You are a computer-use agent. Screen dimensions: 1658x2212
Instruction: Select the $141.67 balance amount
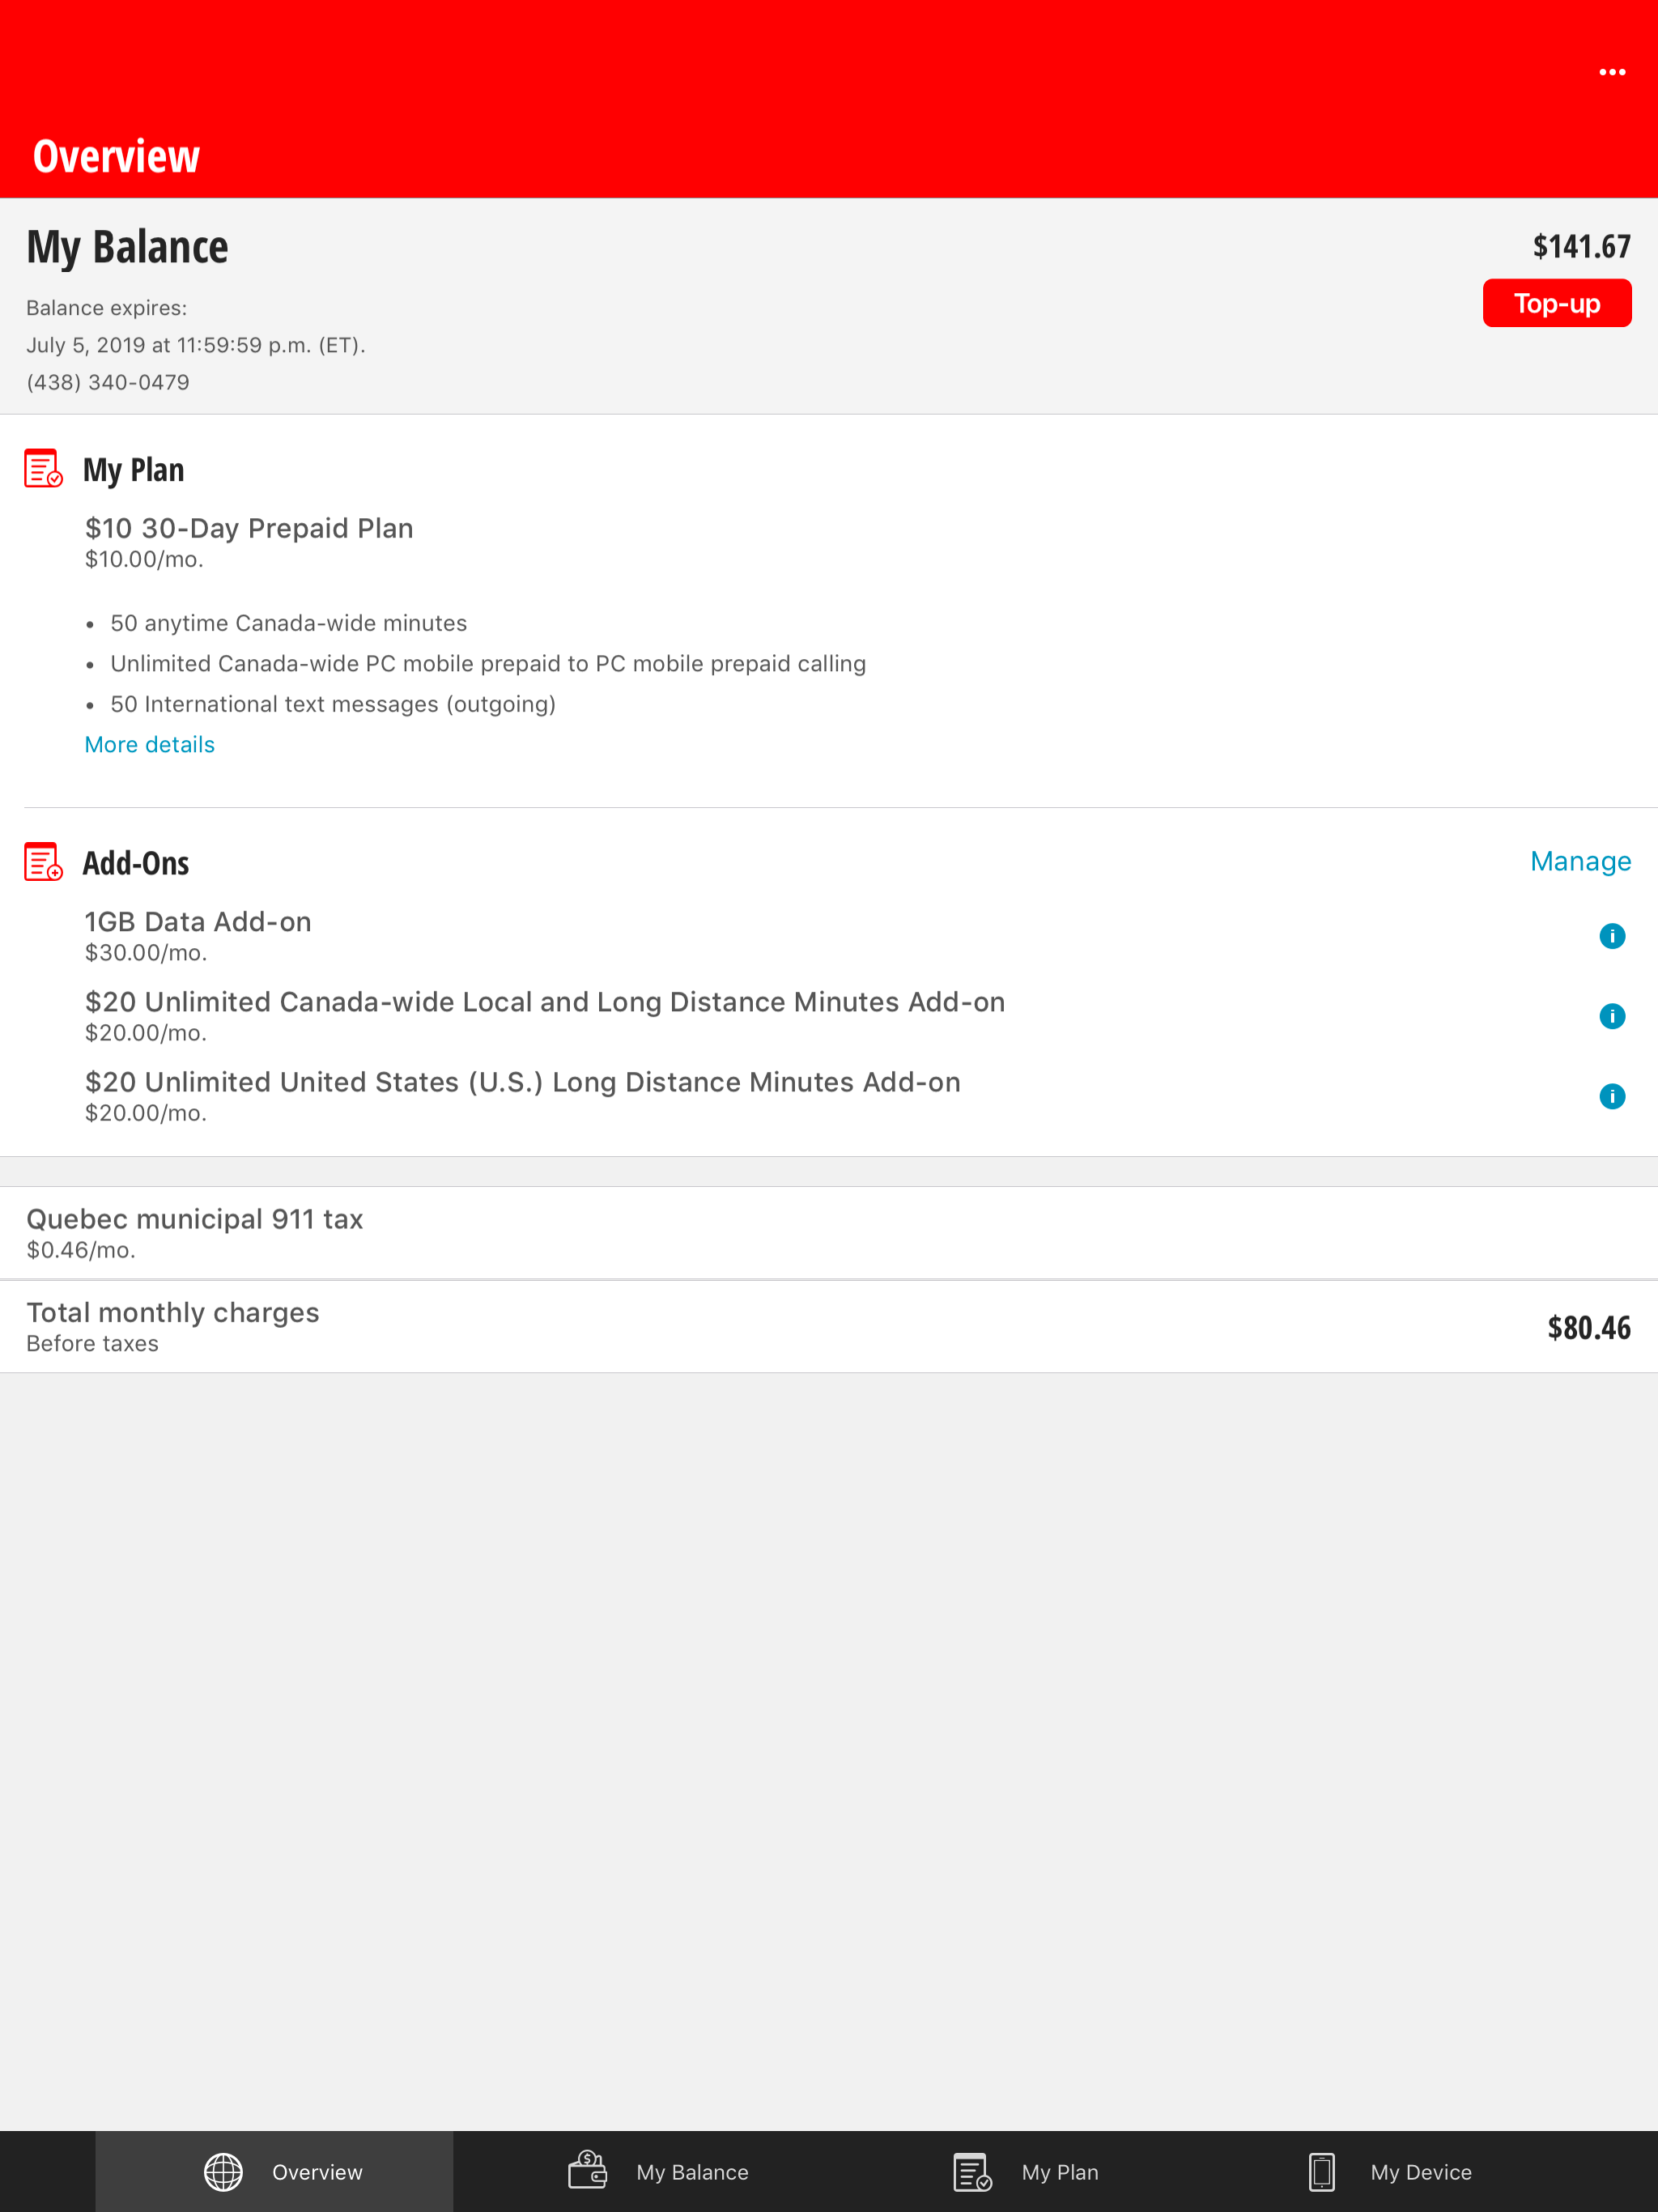(x=1581, y=246)
